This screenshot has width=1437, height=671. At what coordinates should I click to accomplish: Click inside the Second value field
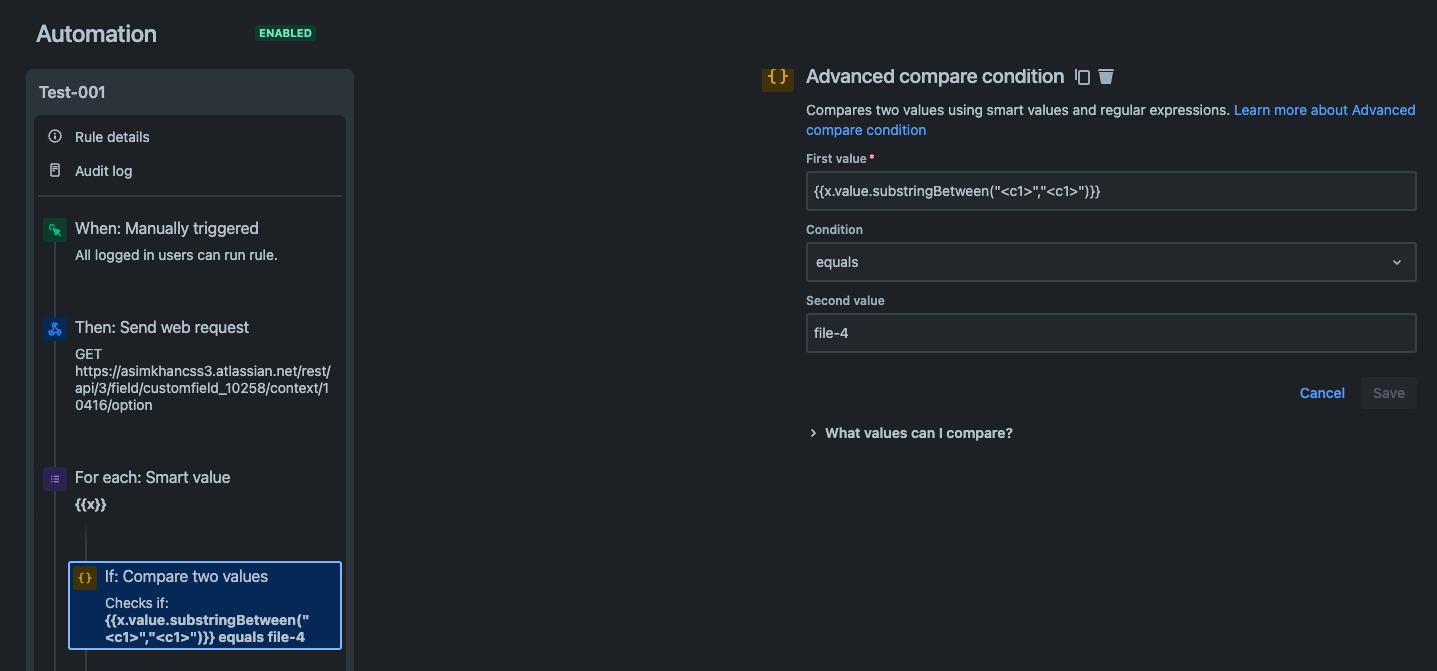1110,332
